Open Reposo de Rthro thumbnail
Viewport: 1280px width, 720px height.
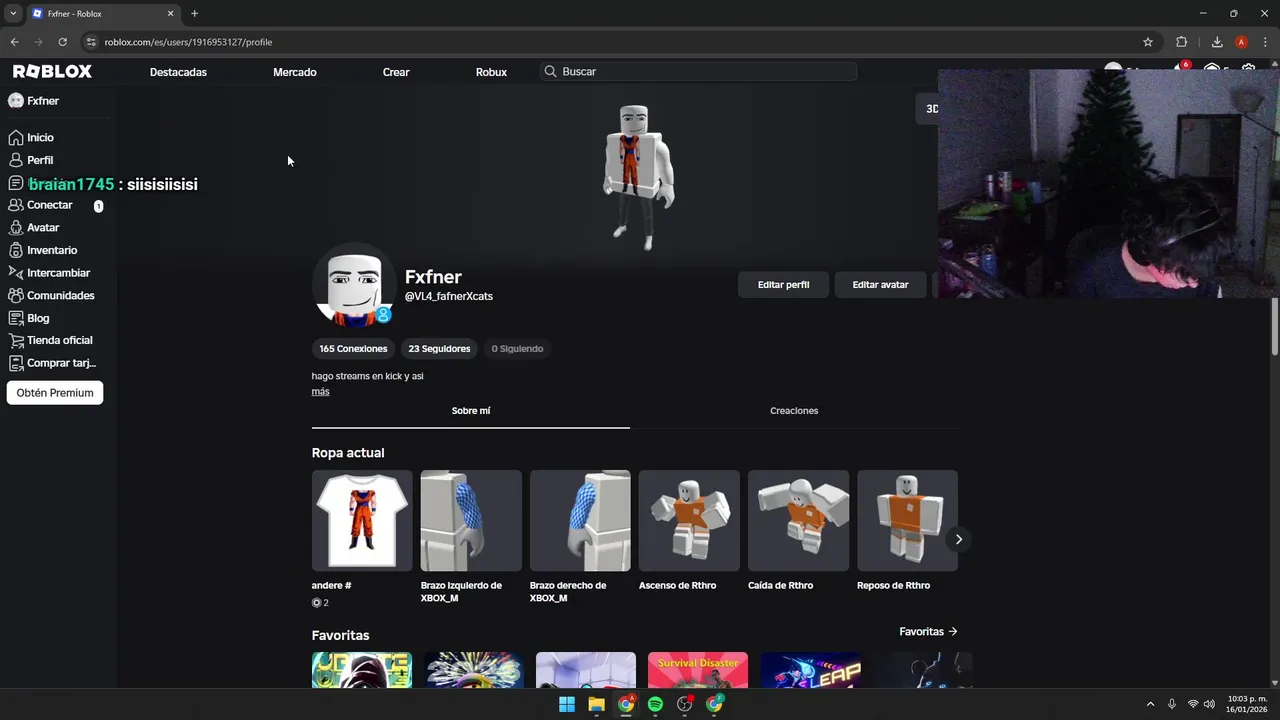907,520
